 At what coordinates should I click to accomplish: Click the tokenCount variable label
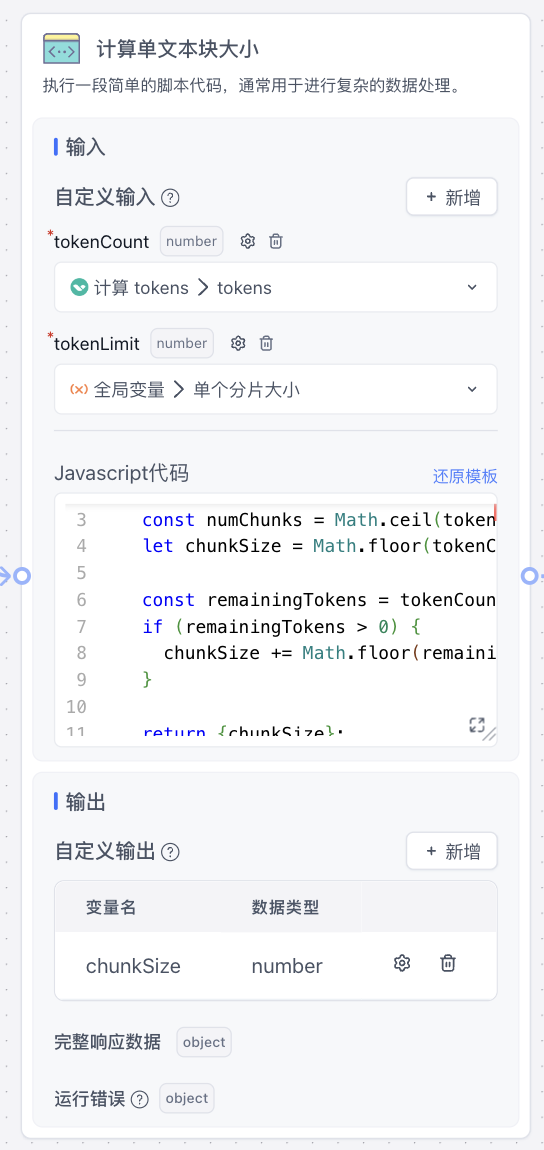point(102,242)
